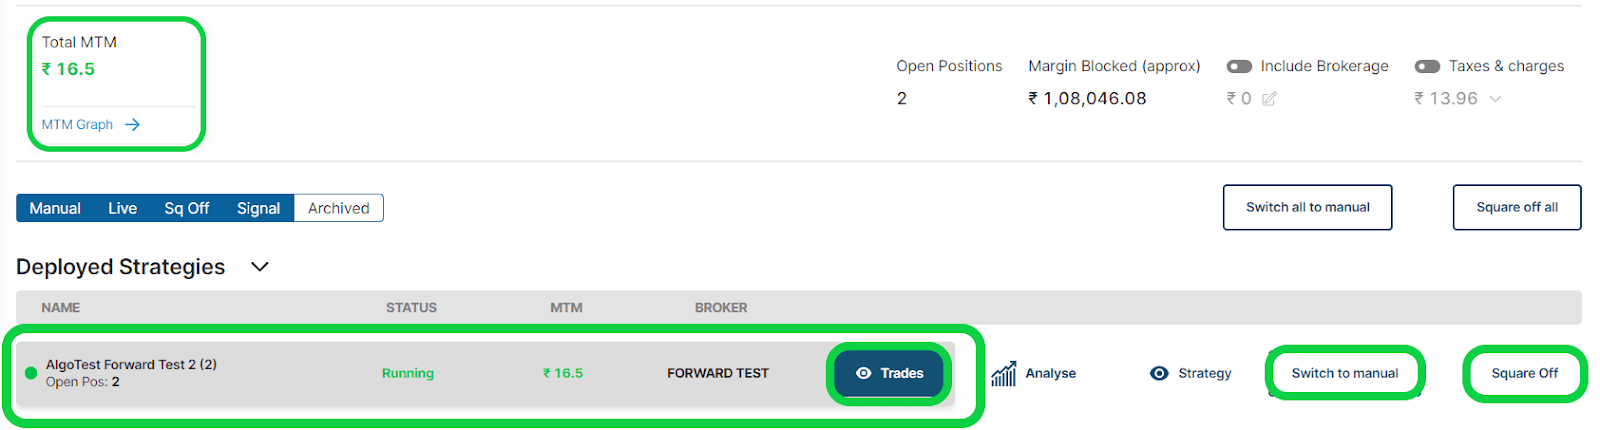
Task: Square Off the AlgoTest strategy
Action: (1524, 374)
